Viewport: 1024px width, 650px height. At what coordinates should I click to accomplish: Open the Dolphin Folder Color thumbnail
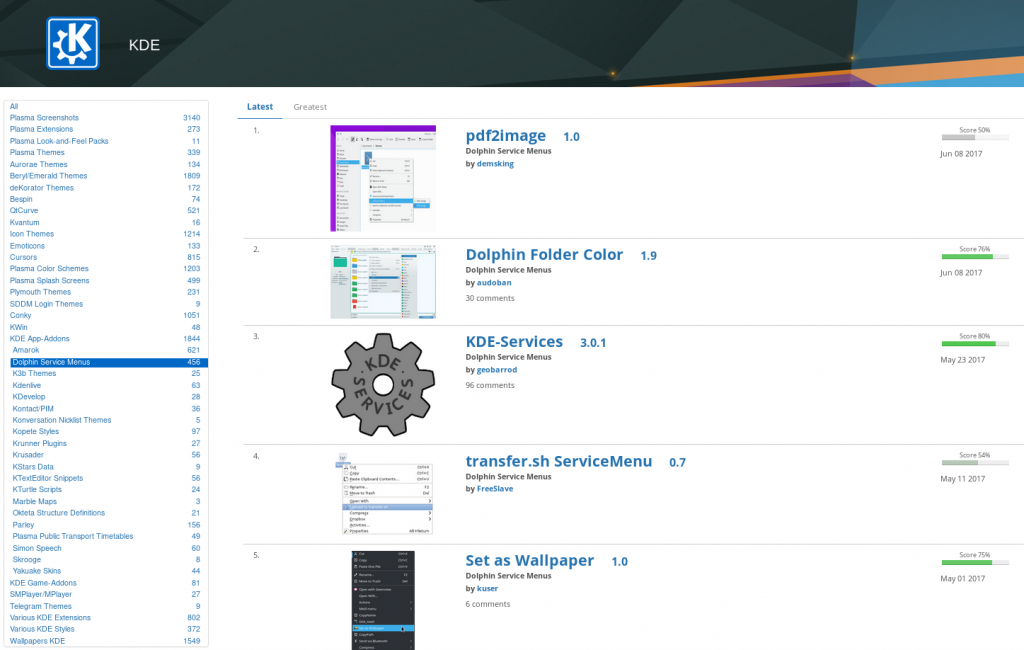(383, 282)
